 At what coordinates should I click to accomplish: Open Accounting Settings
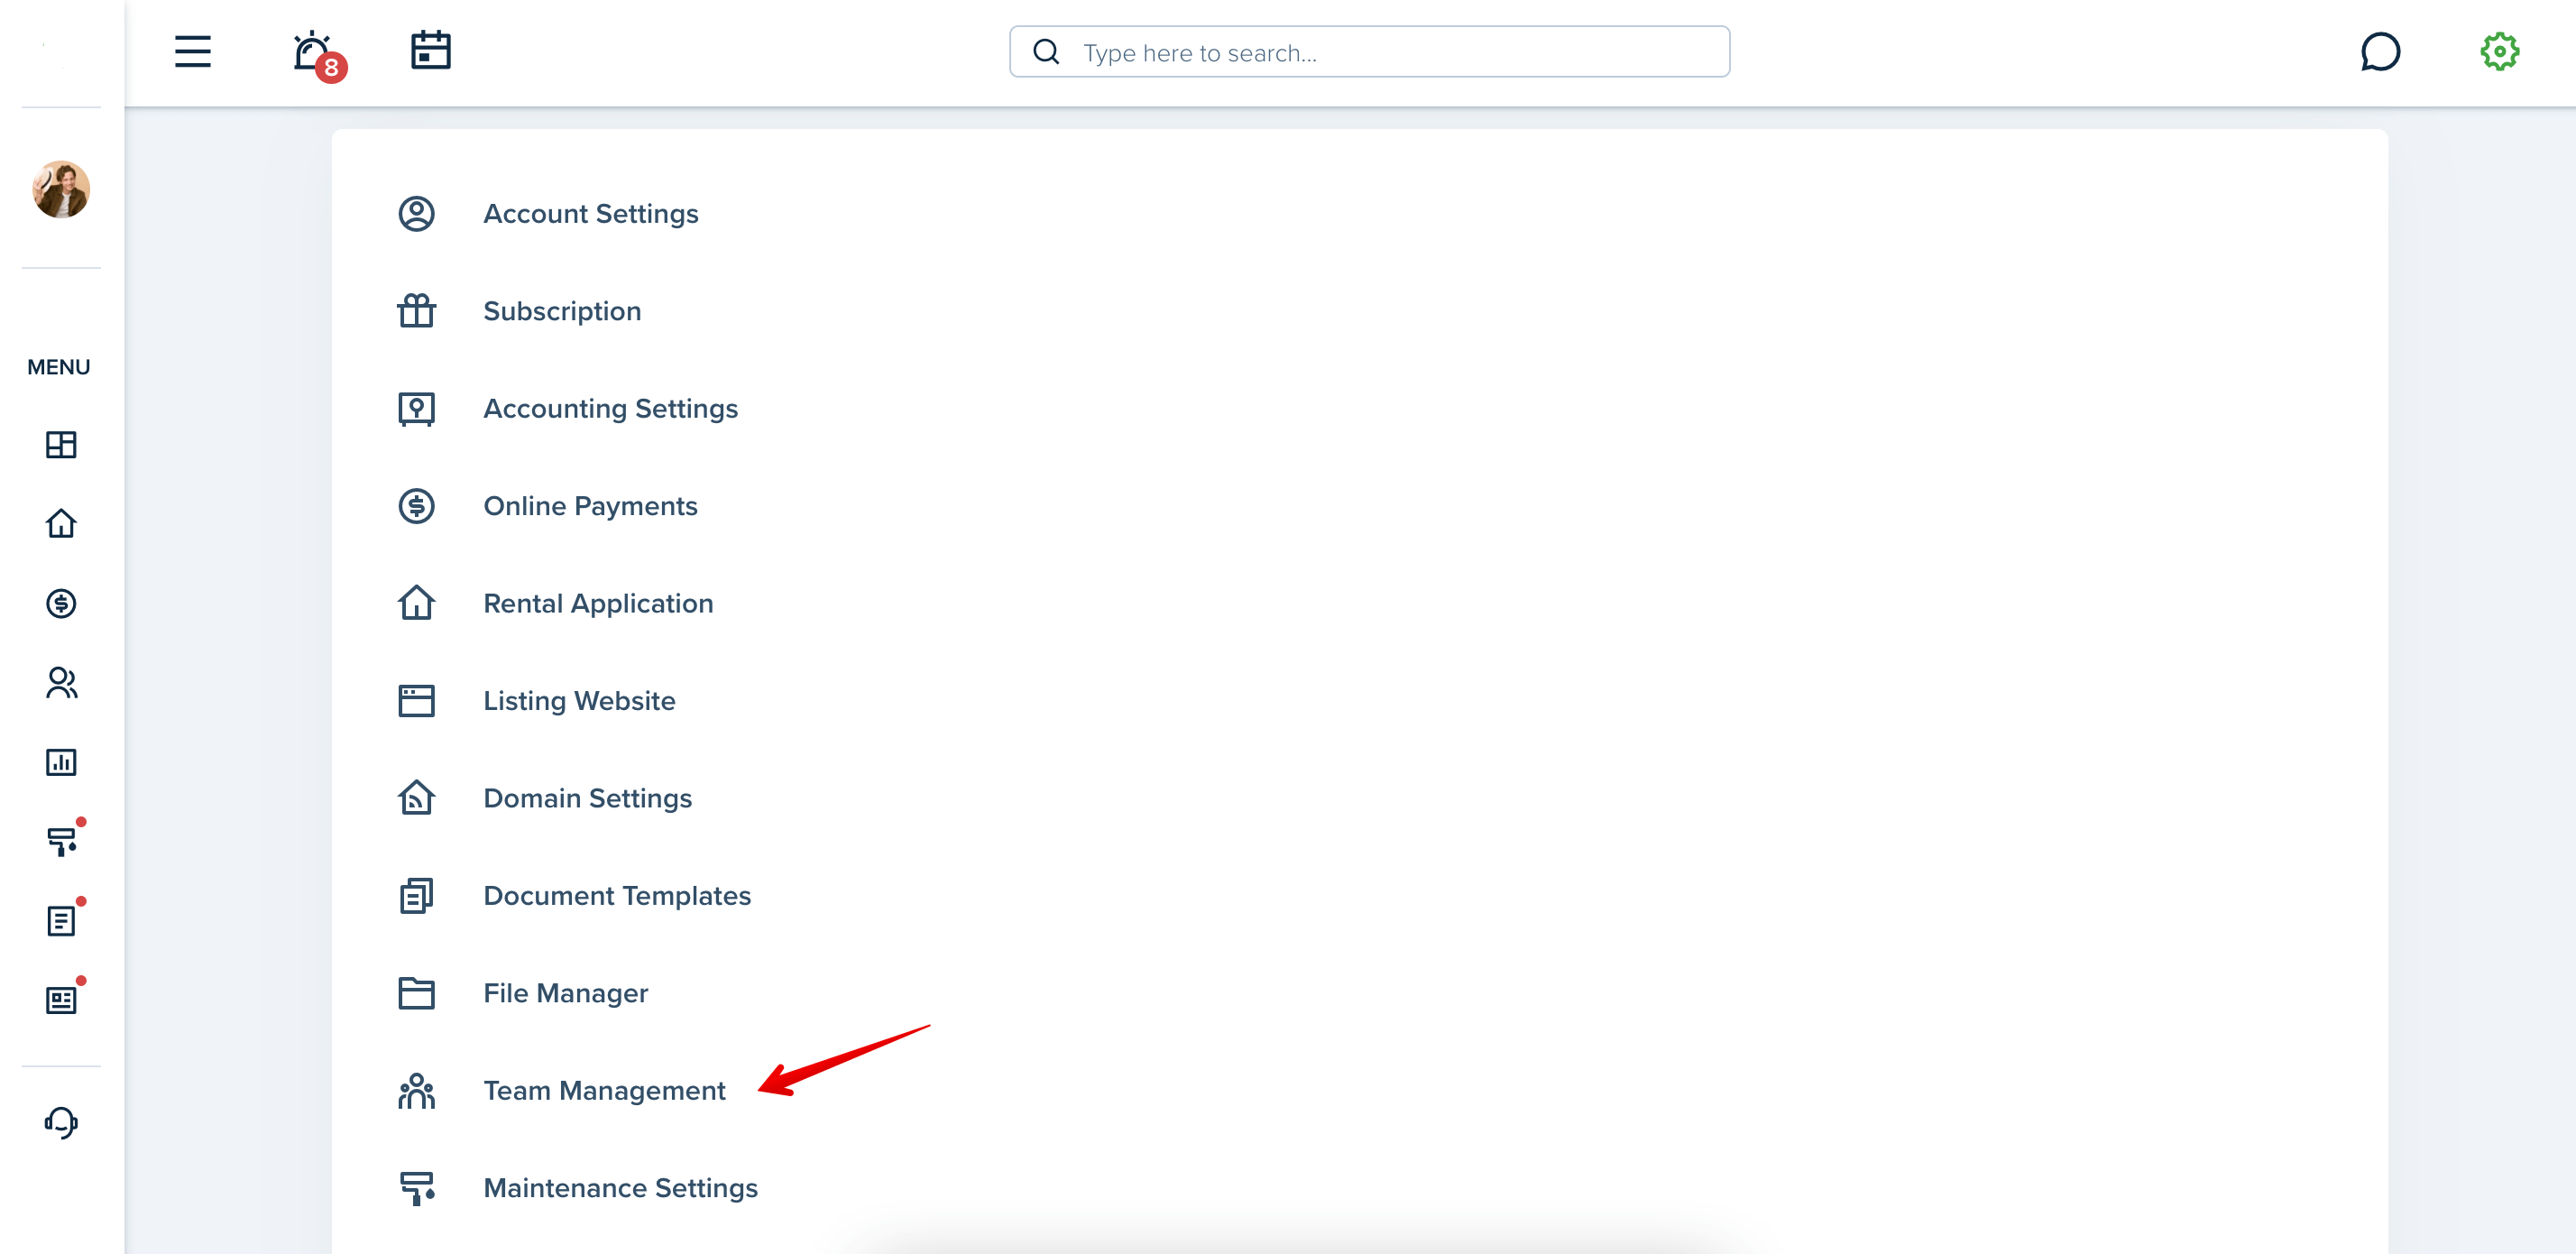point(611,409)
